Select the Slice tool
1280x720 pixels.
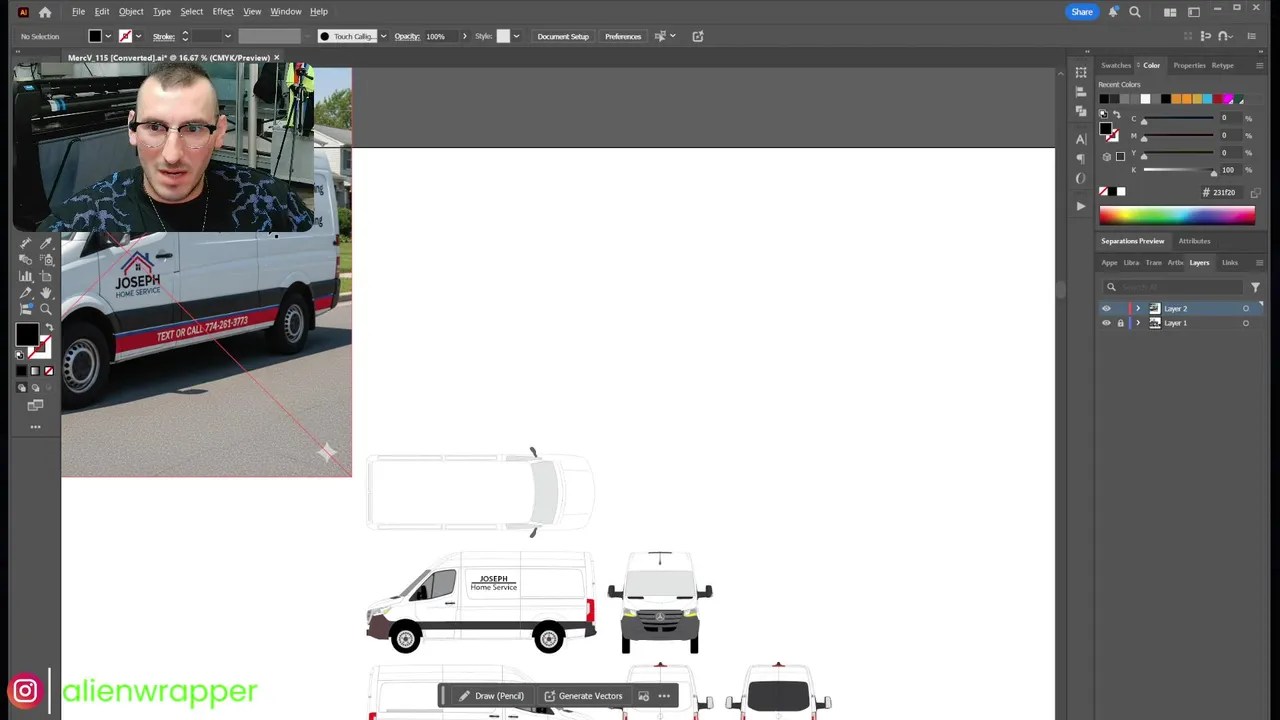pos(25,293)
